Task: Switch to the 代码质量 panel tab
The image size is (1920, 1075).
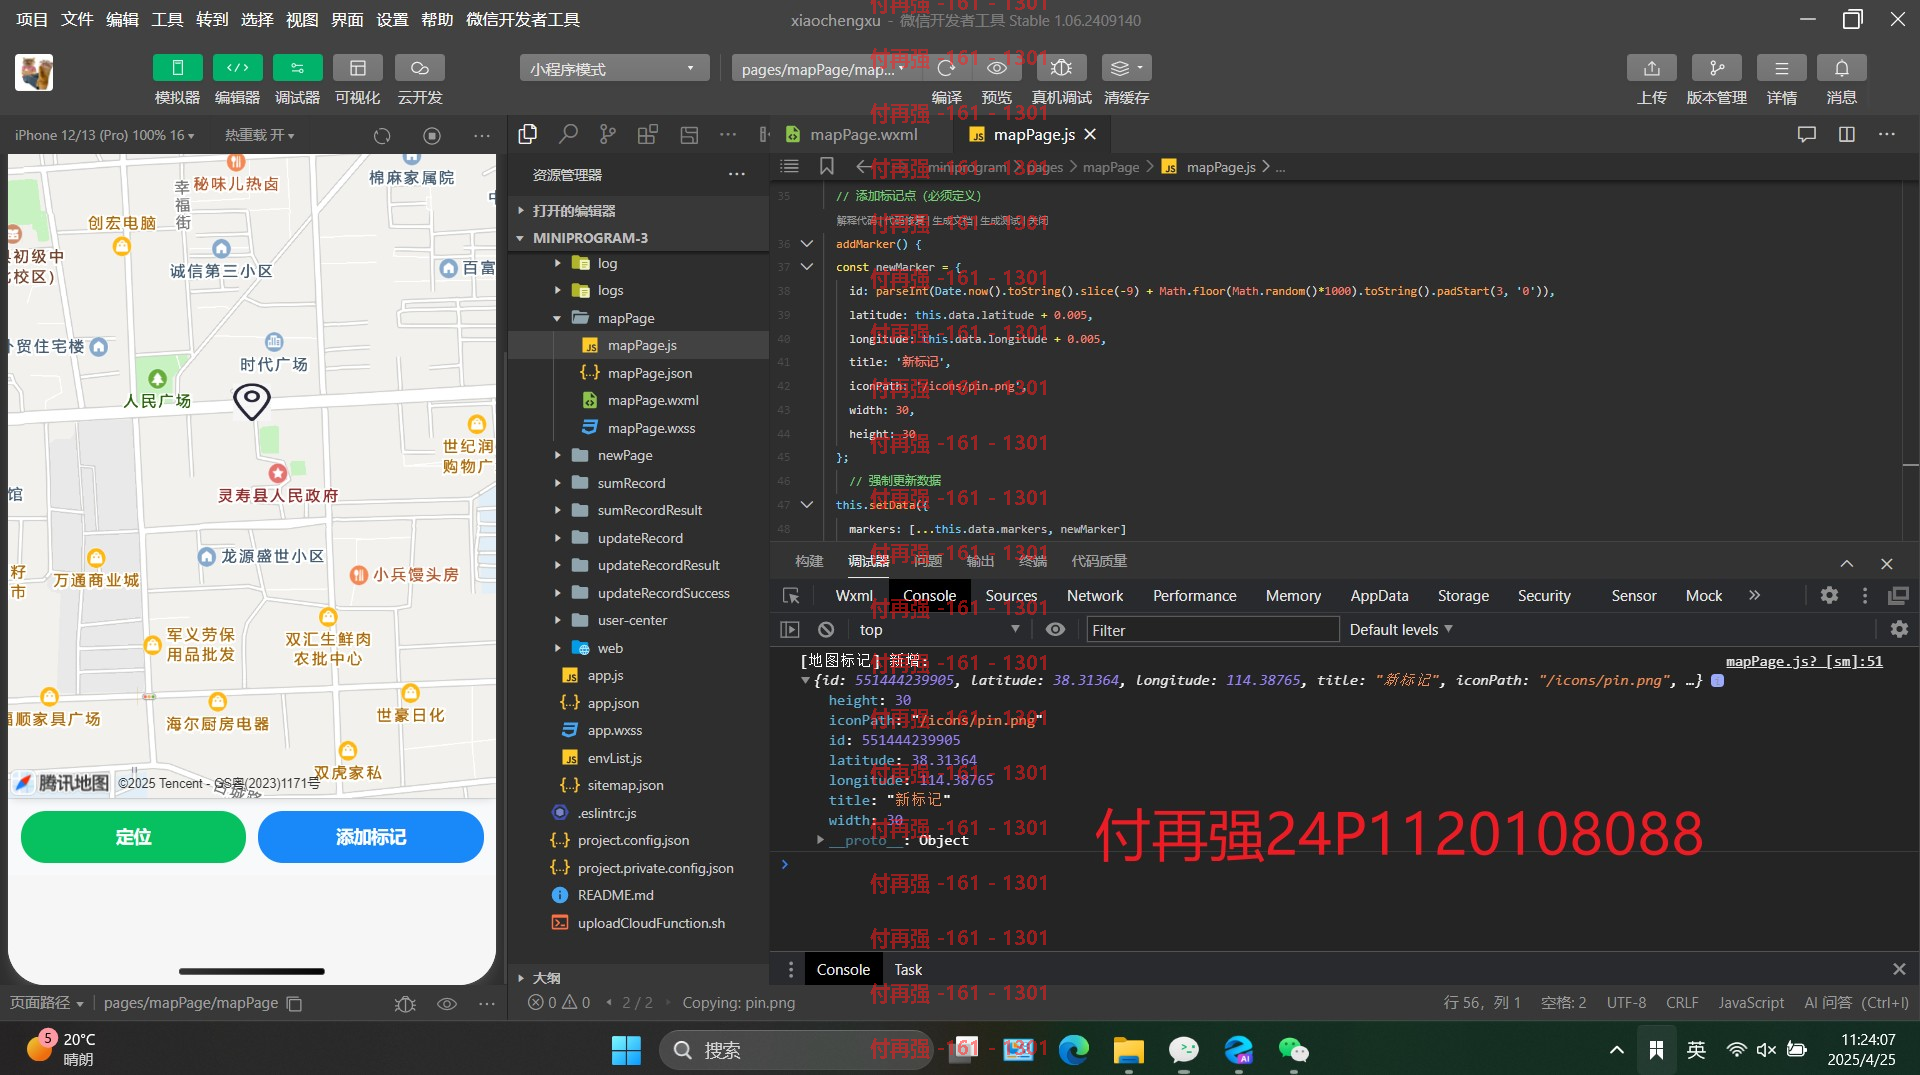Action: click(x=1099, y=561)
